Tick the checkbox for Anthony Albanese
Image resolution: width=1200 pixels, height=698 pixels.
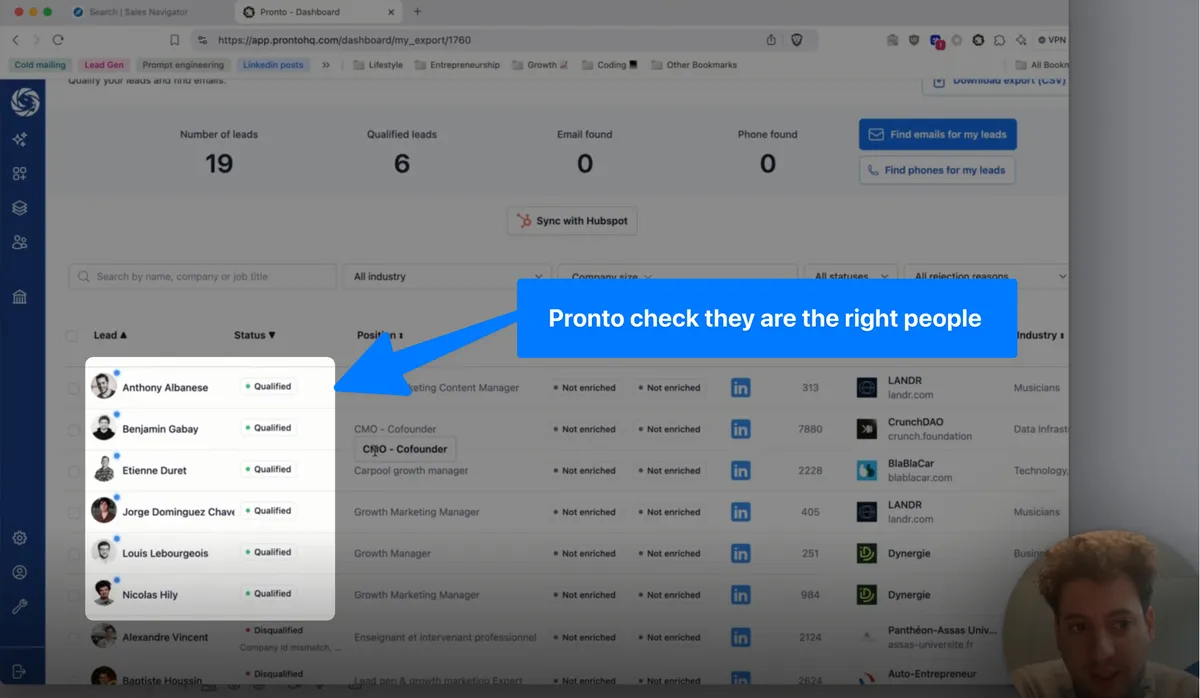tap(73, 388)
